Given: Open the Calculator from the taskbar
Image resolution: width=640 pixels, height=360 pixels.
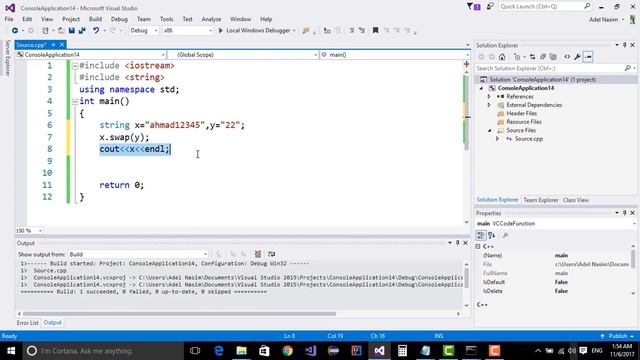Looking at the screenshot, I should click(x=402, y=351).
